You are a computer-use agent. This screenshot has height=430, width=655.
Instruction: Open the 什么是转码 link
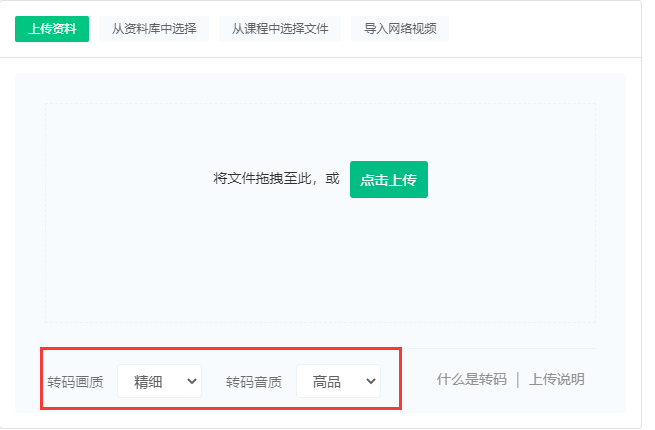[x=472, y=379]
